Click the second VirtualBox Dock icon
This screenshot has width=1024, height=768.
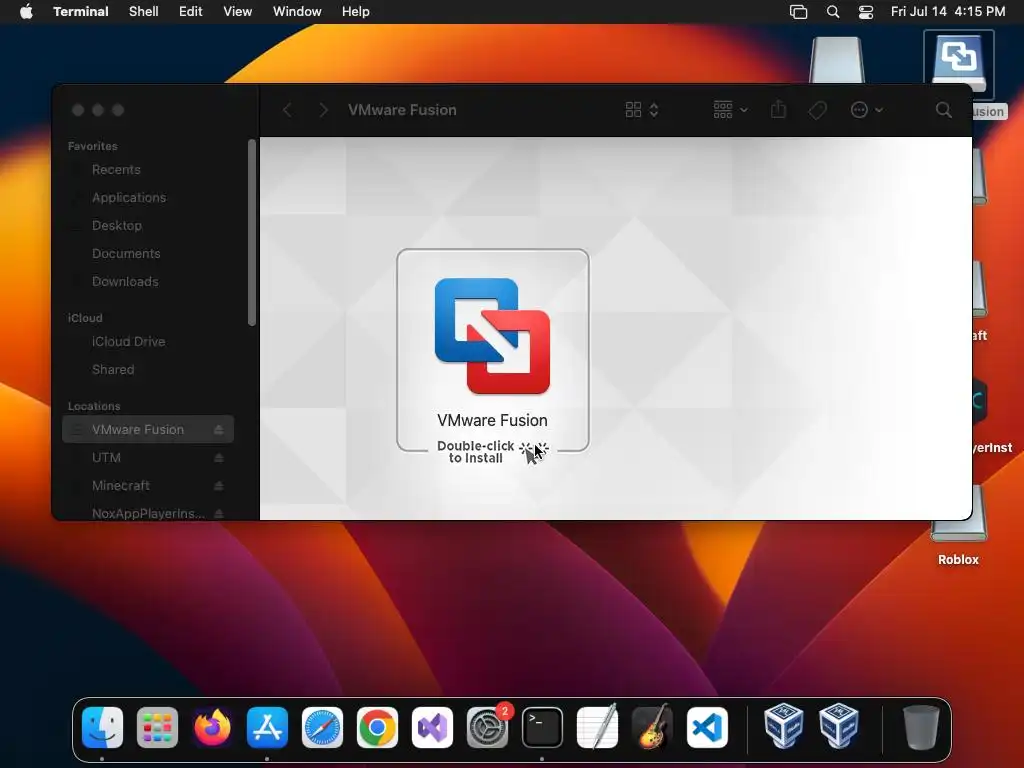click(839, 726)
